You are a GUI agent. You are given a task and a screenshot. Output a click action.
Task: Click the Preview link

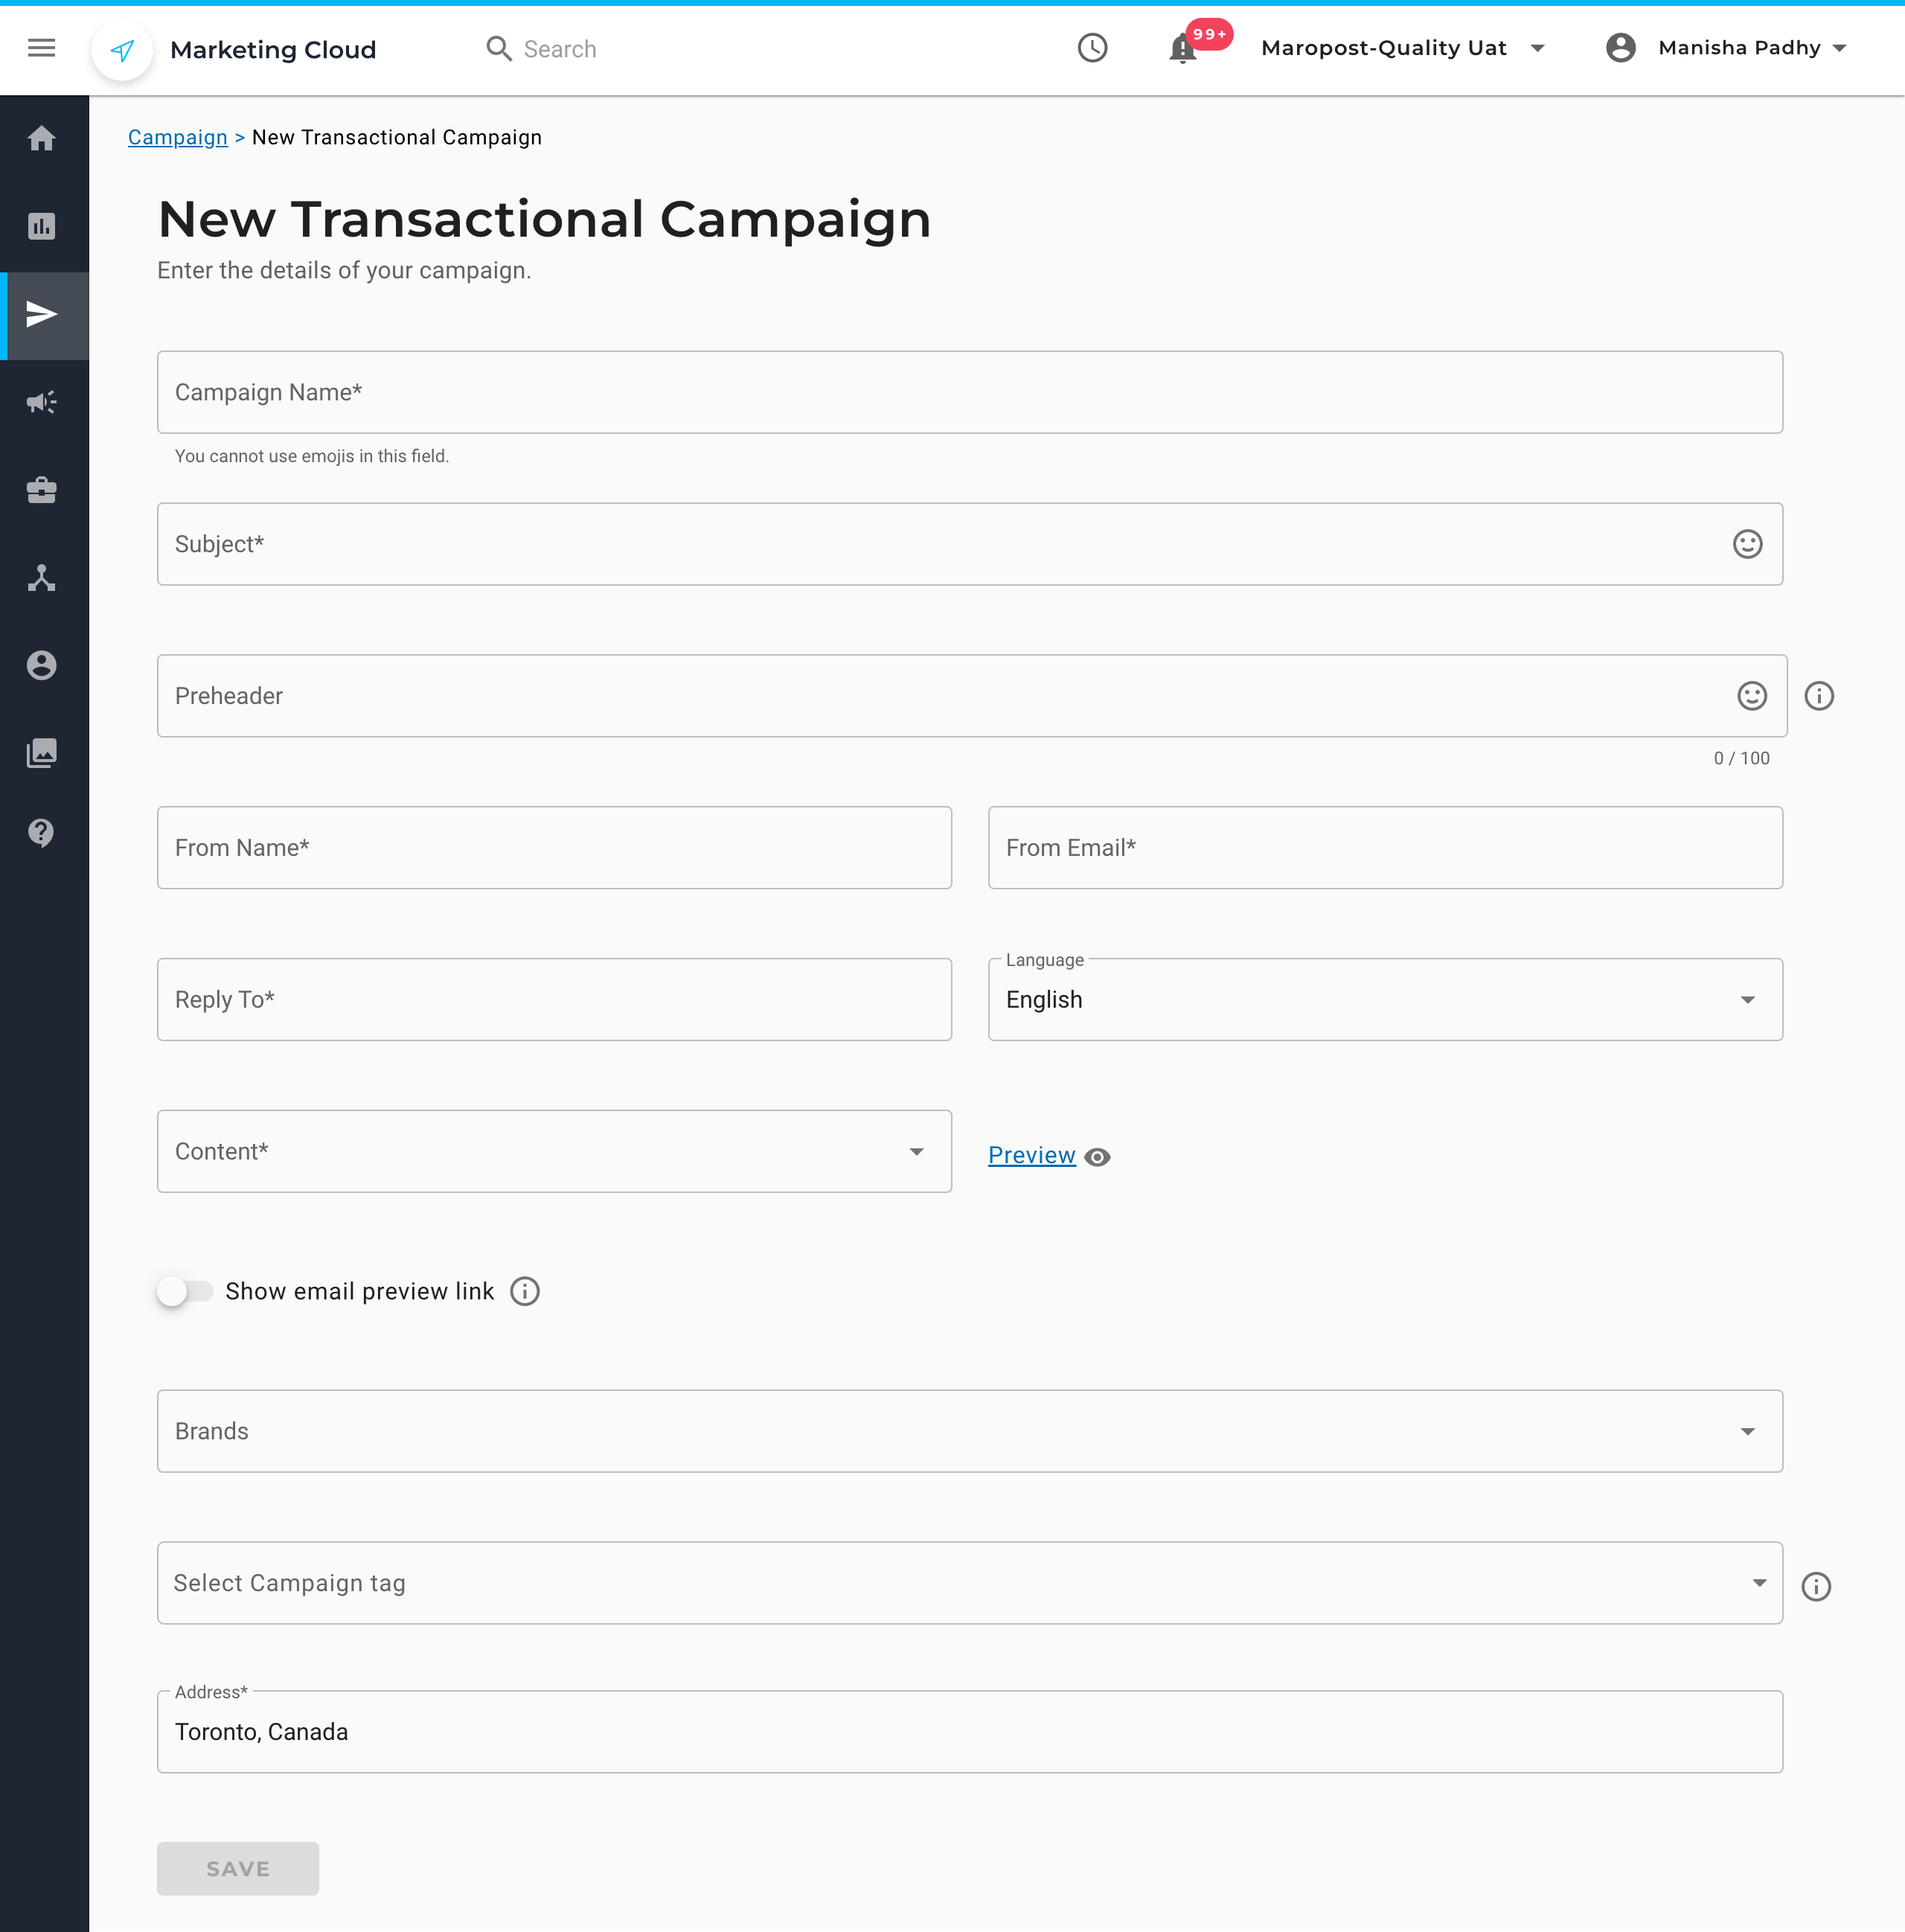click(1031, 1155)
